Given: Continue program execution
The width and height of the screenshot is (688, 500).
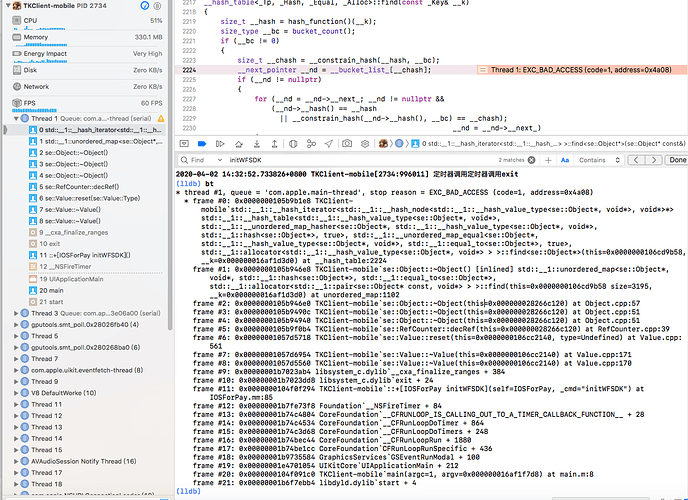Looking at the screenshot, I should click(220, 143).
